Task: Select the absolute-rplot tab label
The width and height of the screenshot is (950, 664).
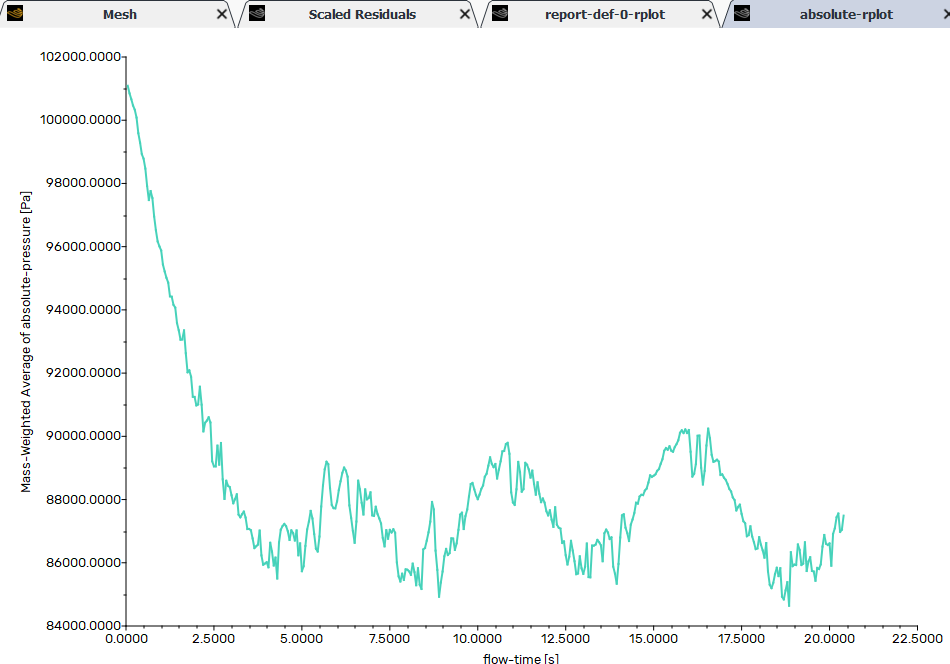Action: 846,15
